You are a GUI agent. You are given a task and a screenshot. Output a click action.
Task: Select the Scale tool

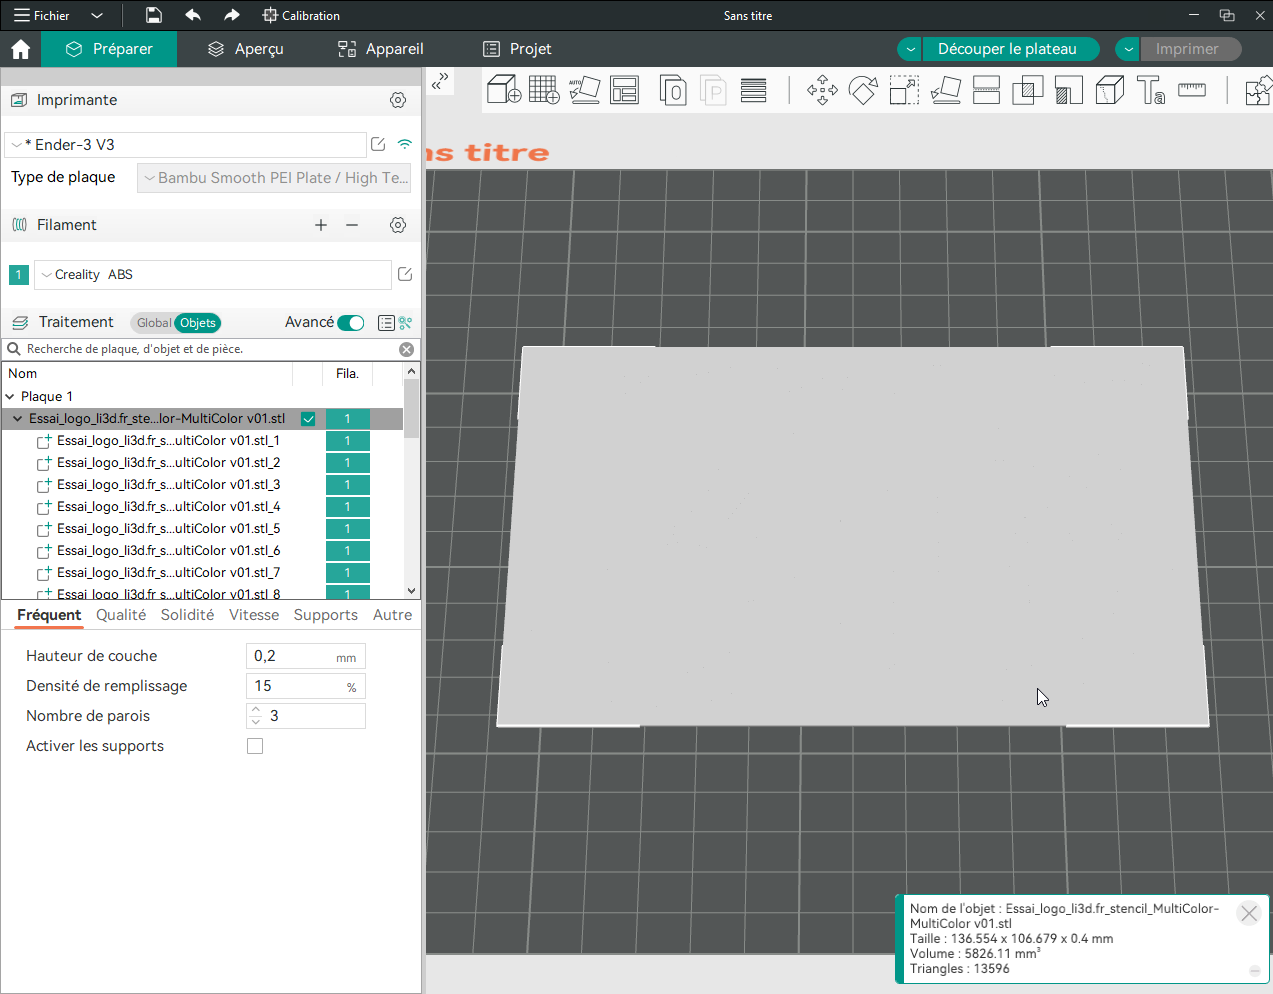click(x=904, y=90)
